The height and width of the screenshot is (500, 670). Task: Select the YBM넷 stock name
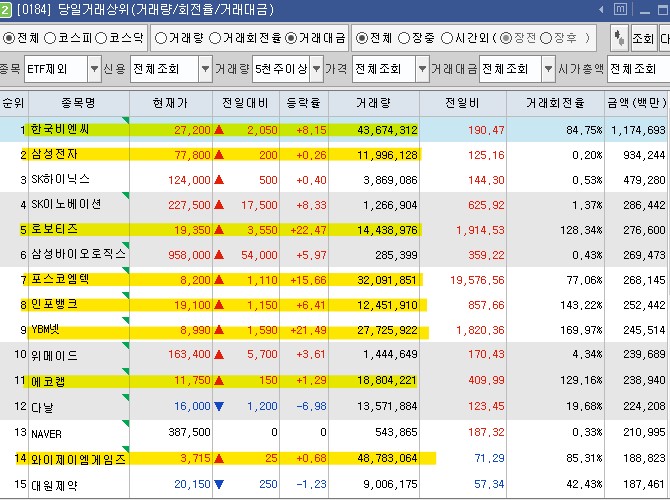click(x=45, y=329)
